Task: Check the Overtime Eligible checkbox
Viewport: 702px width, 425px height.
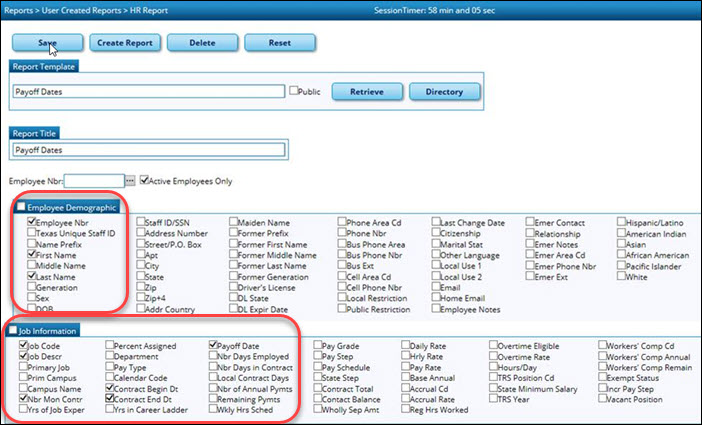Action: pyautogui.click(x=493, y=344)
